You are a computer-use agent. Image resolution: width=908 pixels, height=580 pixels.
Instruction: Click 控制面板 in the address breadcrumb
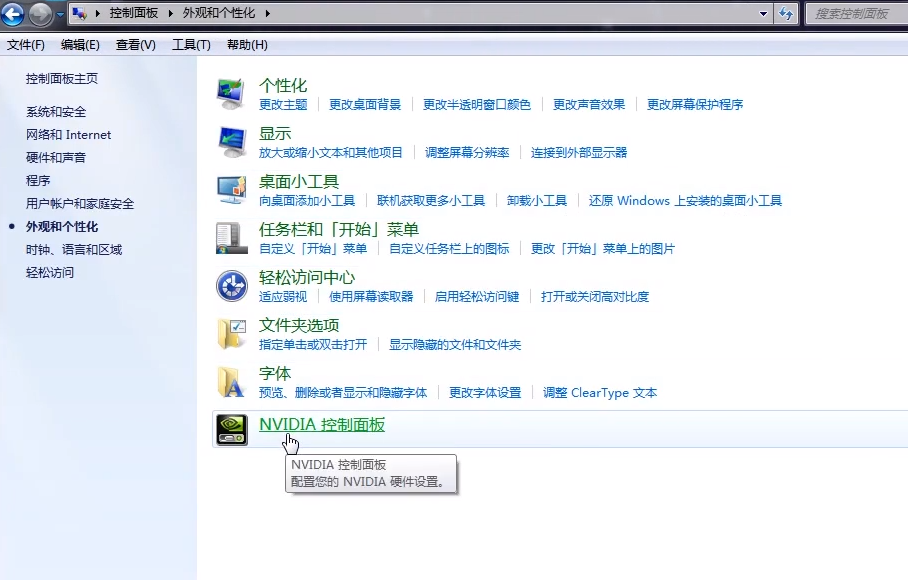[x=134, y=13]
